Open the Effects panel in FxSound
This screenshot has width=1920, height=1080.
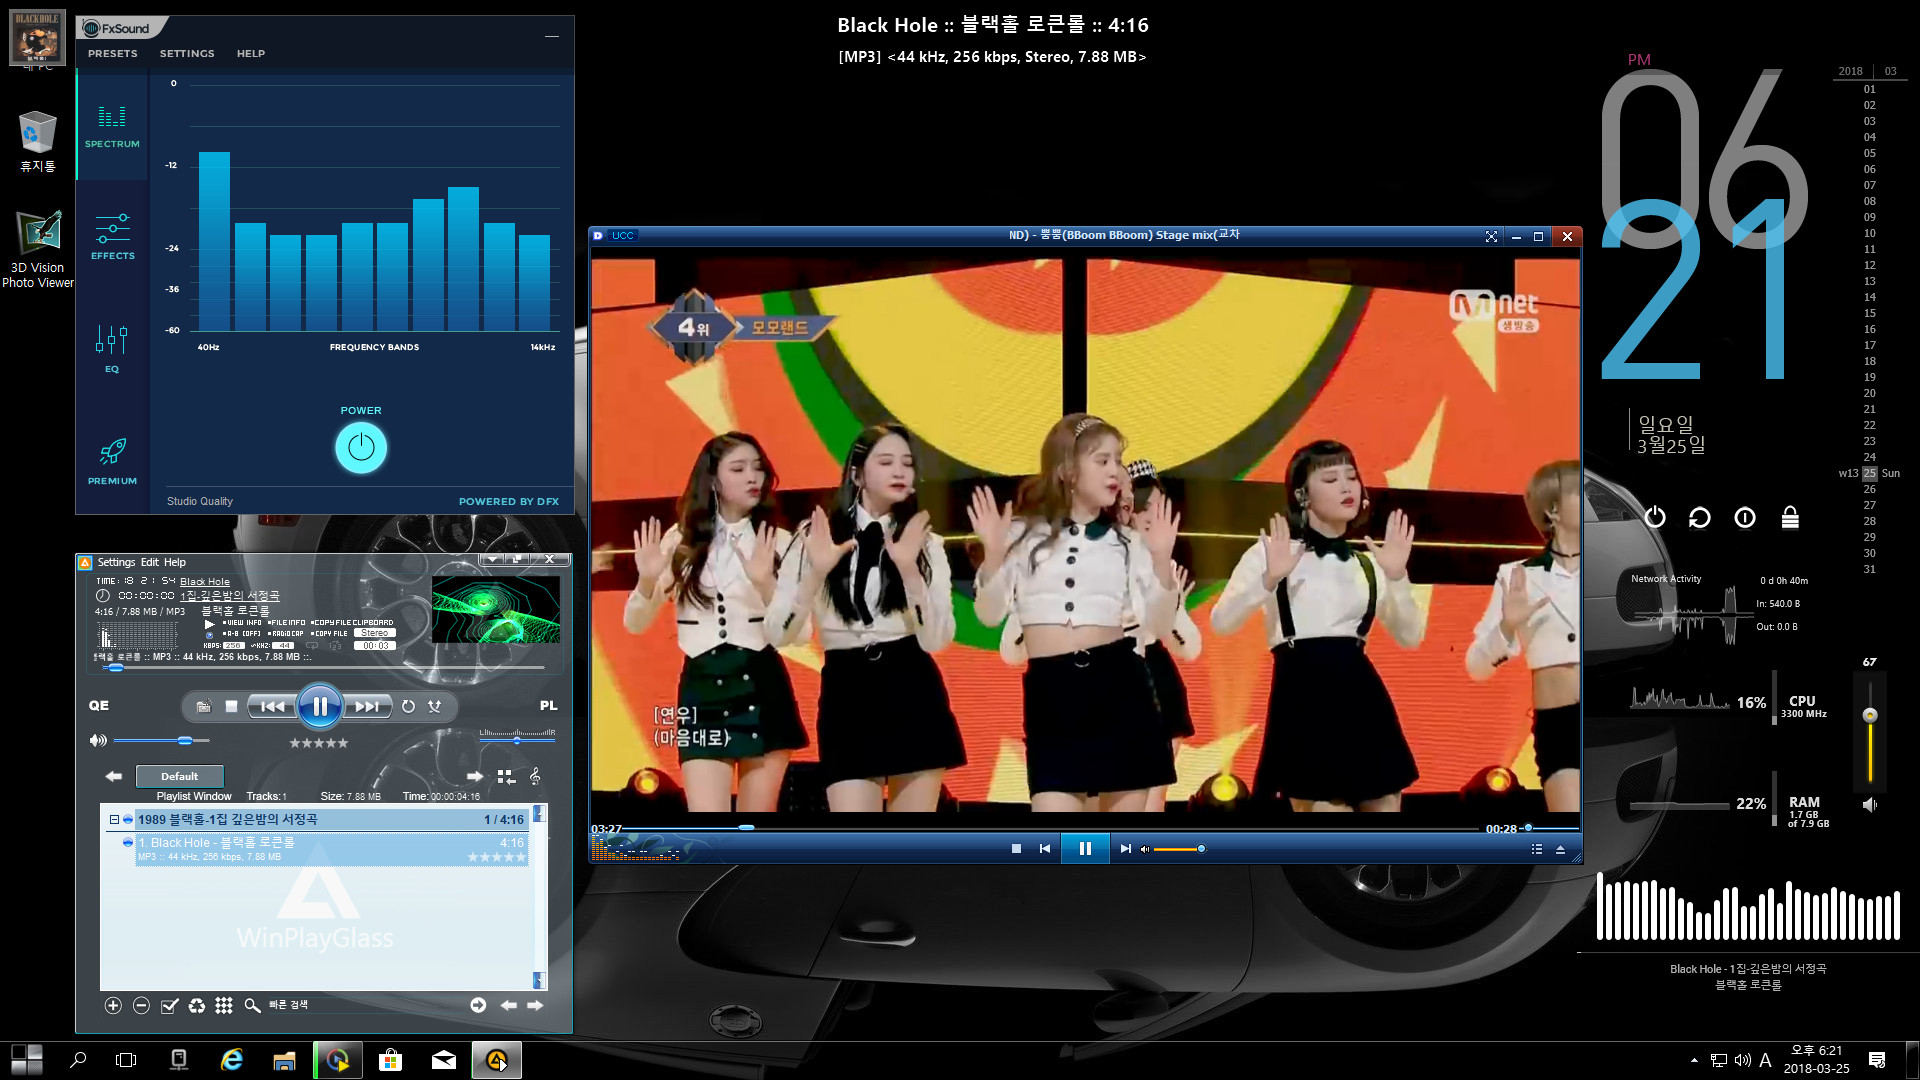[x=112, y=237]
